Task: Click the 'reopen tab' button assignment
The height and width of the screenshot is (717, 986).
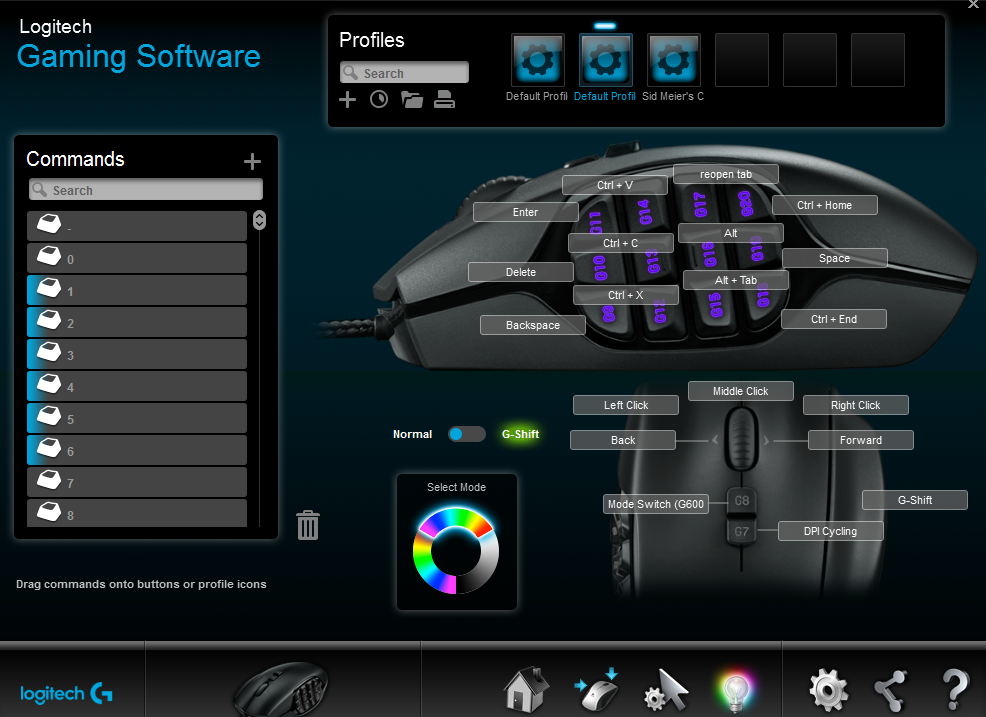Action: coord(726,174)
